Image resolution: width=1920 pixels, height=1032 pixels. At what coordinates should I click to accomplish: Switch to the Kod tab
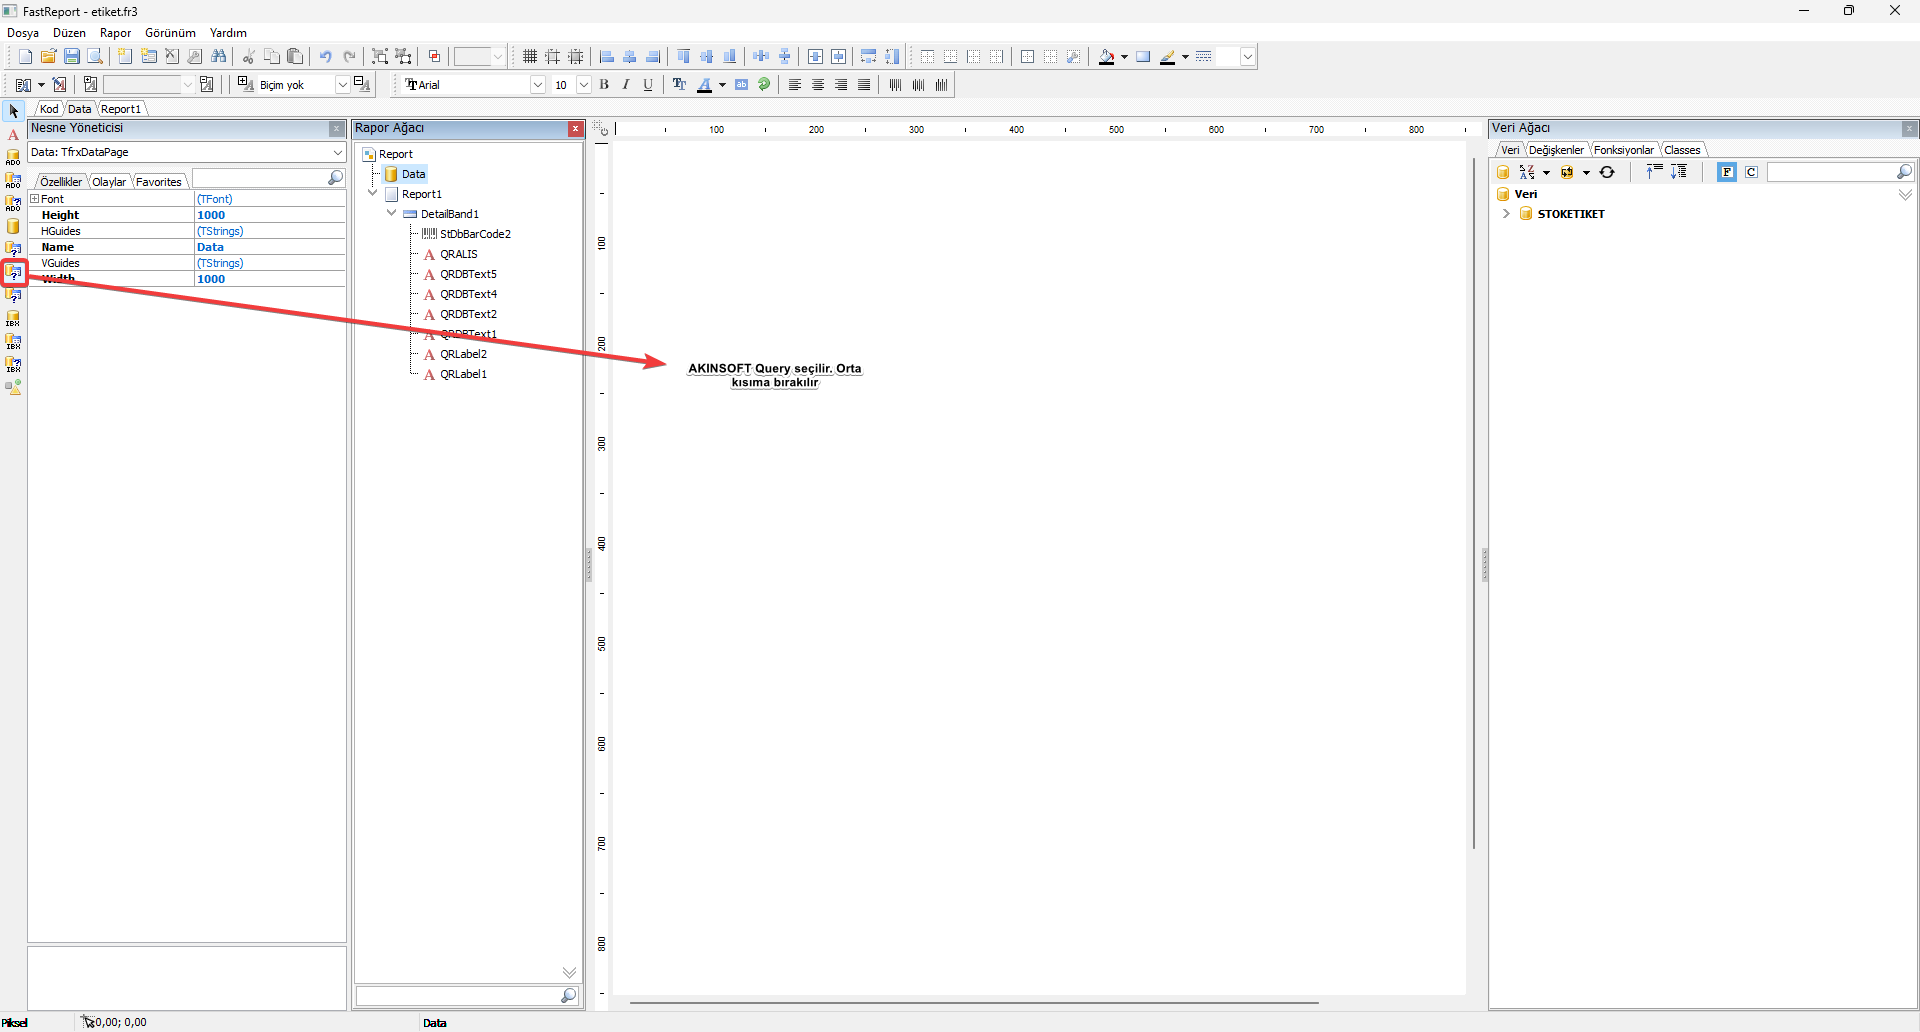49,109
